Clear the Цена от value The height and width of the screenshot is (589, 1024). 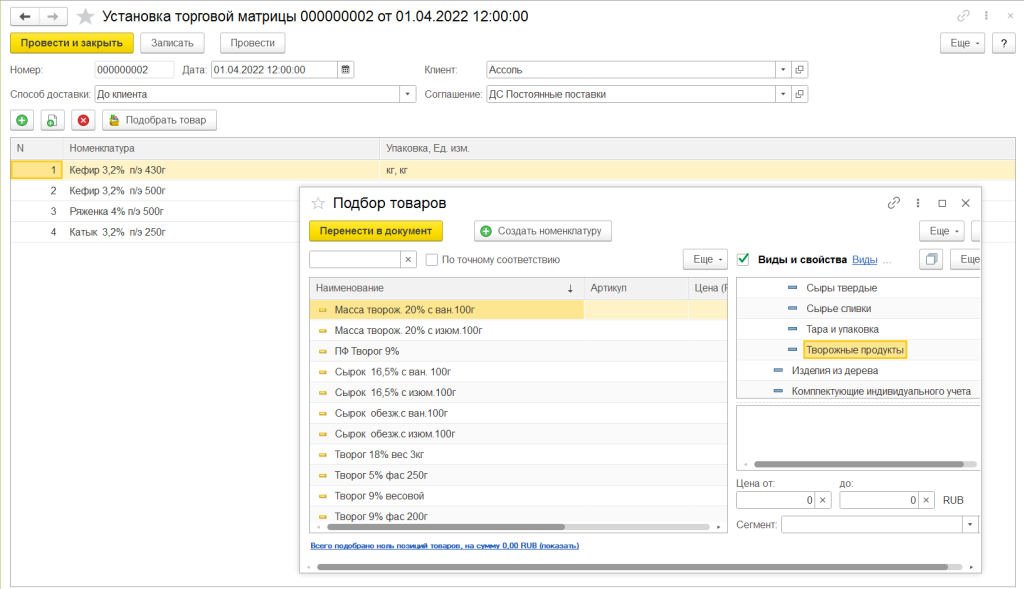point(823,500)
